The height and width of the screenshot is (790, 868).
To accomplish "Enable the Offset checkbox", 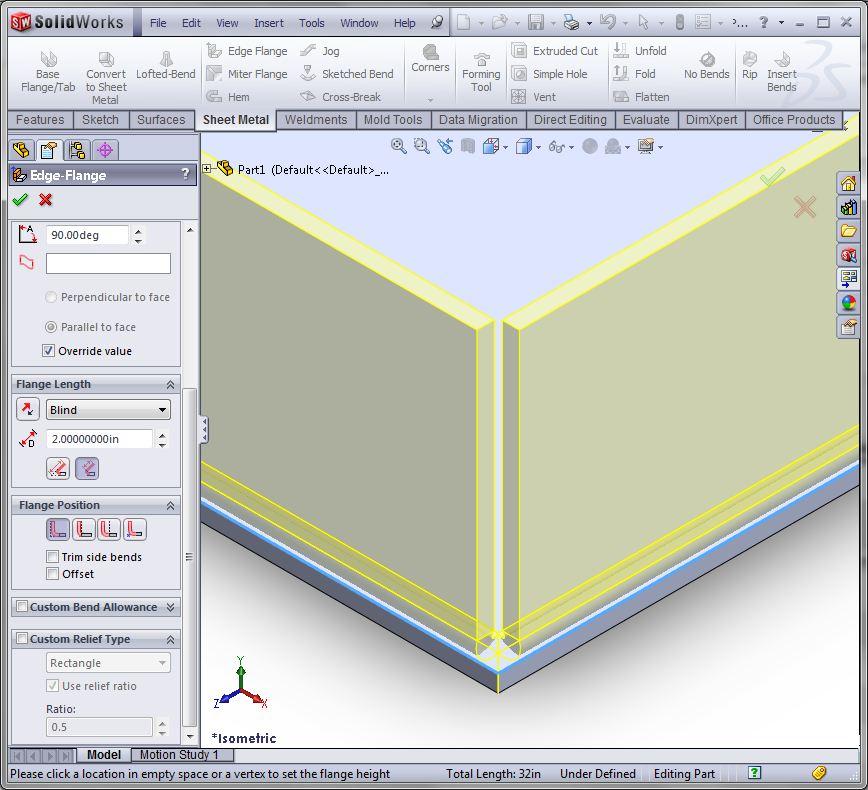I will (x=53, y=574).
